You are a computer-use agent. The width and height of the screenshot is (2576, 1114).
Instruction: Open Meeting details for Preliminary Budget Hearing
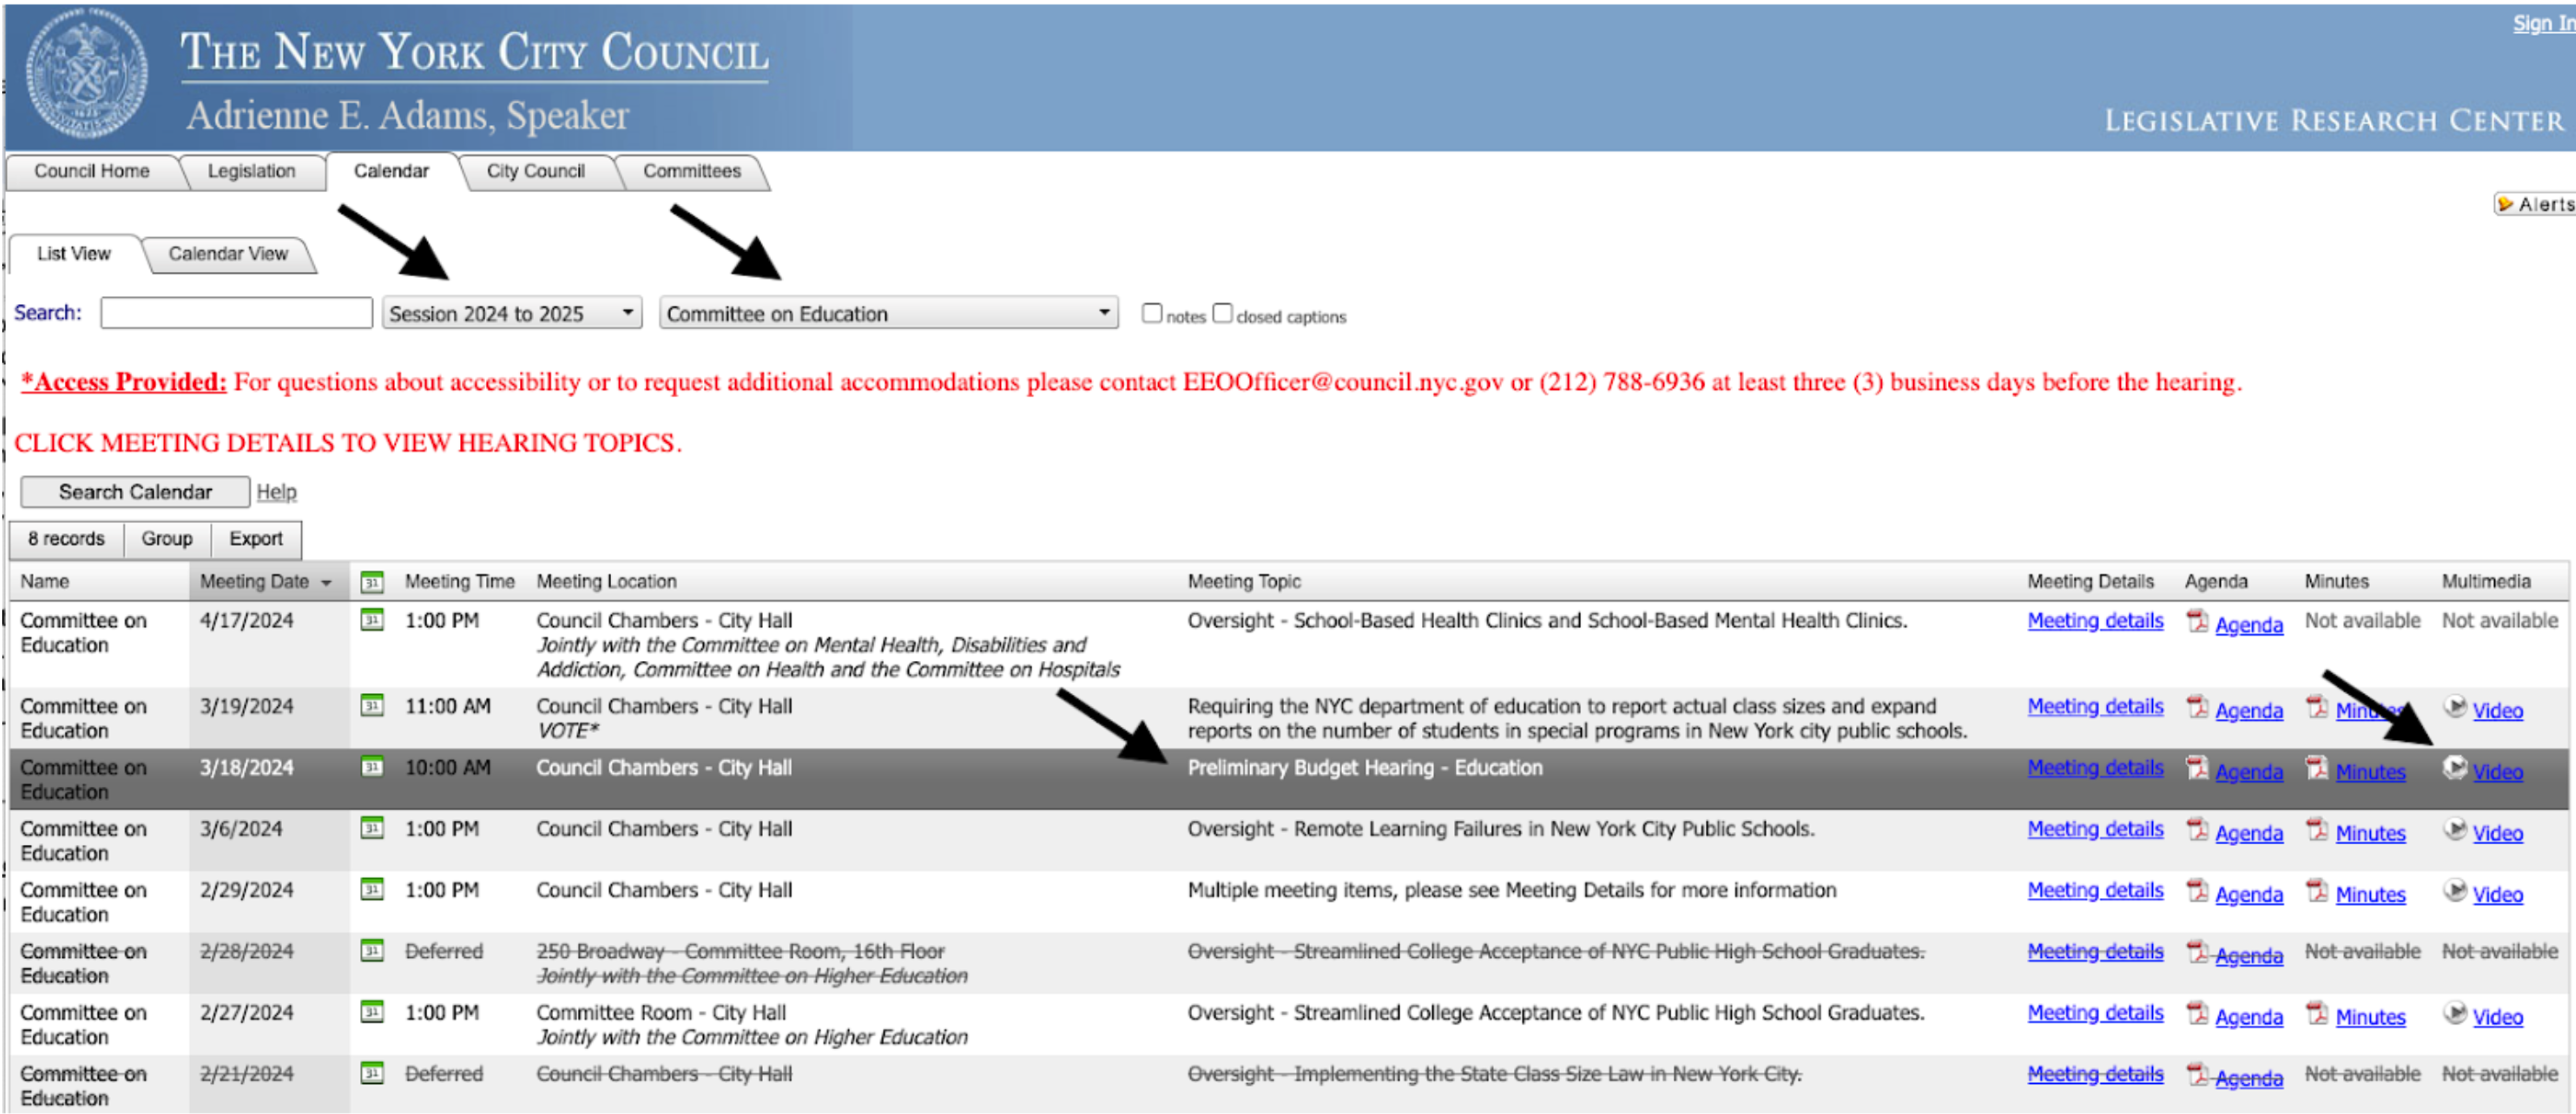coord(2095,767)
